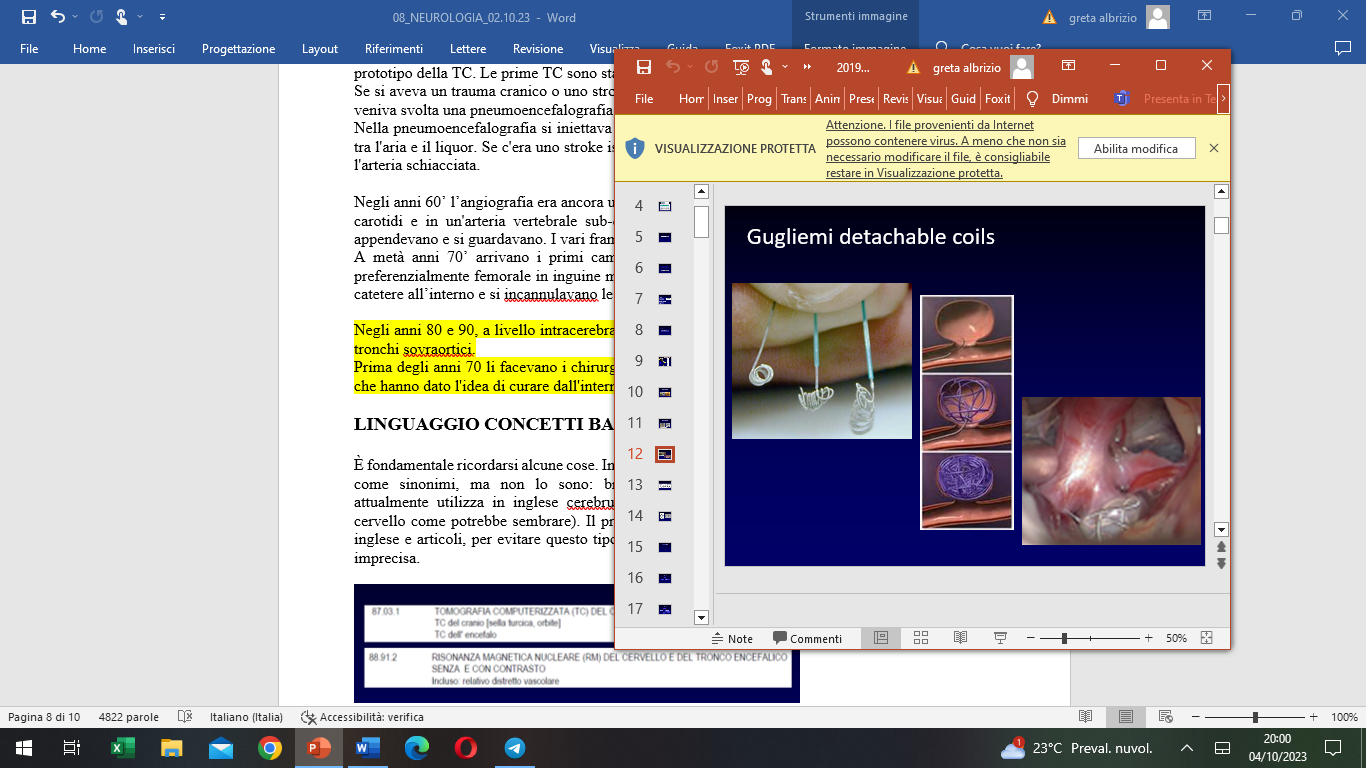Select slide 14 thumbnail
The width and height of the screenshot is (1366, 768).
coord(665,516)
